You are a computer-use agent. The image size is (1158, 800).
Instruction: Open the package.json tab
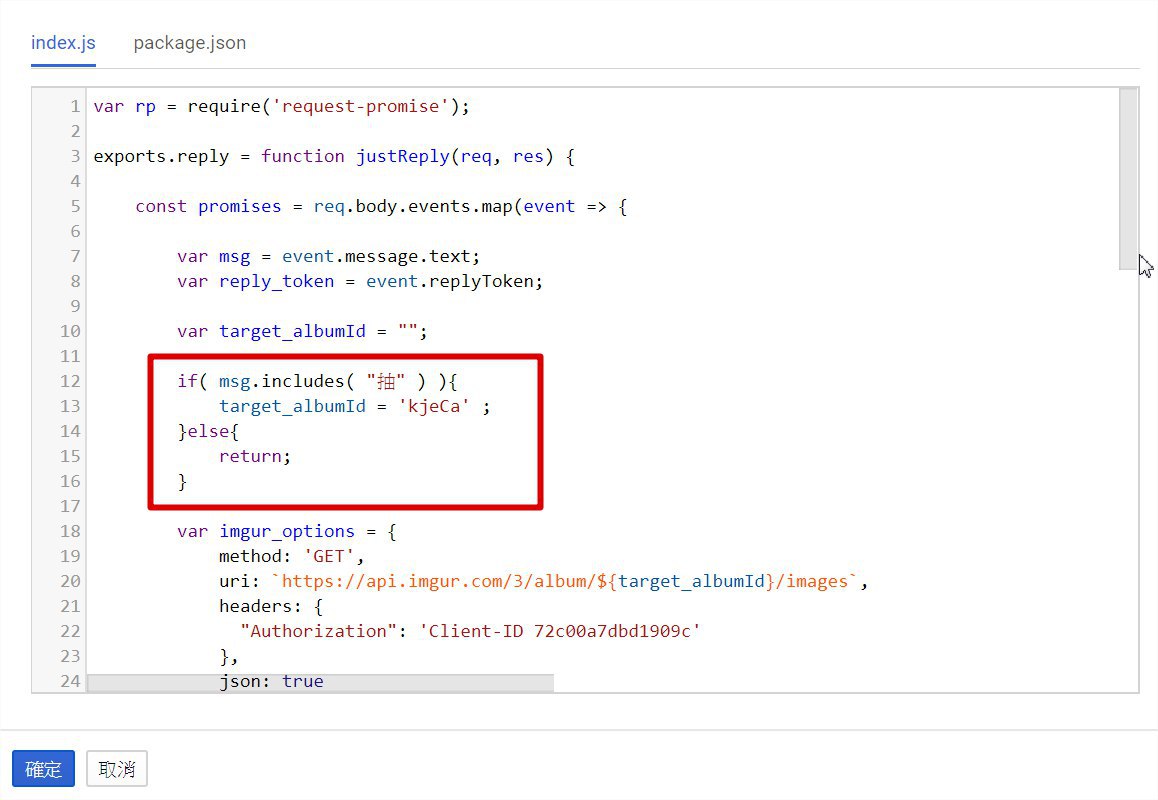(189, 43)
